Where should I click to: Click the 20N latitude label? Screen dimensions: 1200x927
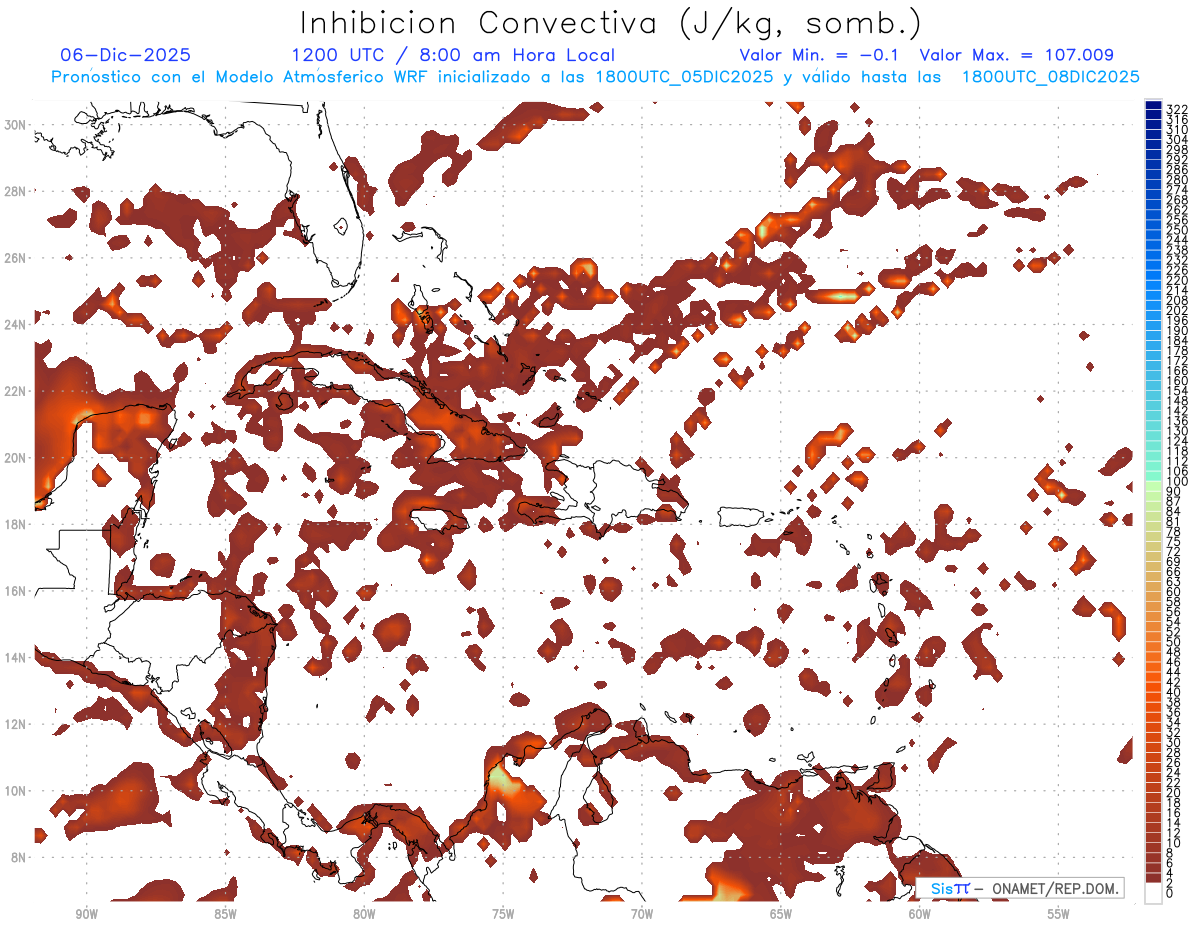point(14,458)
